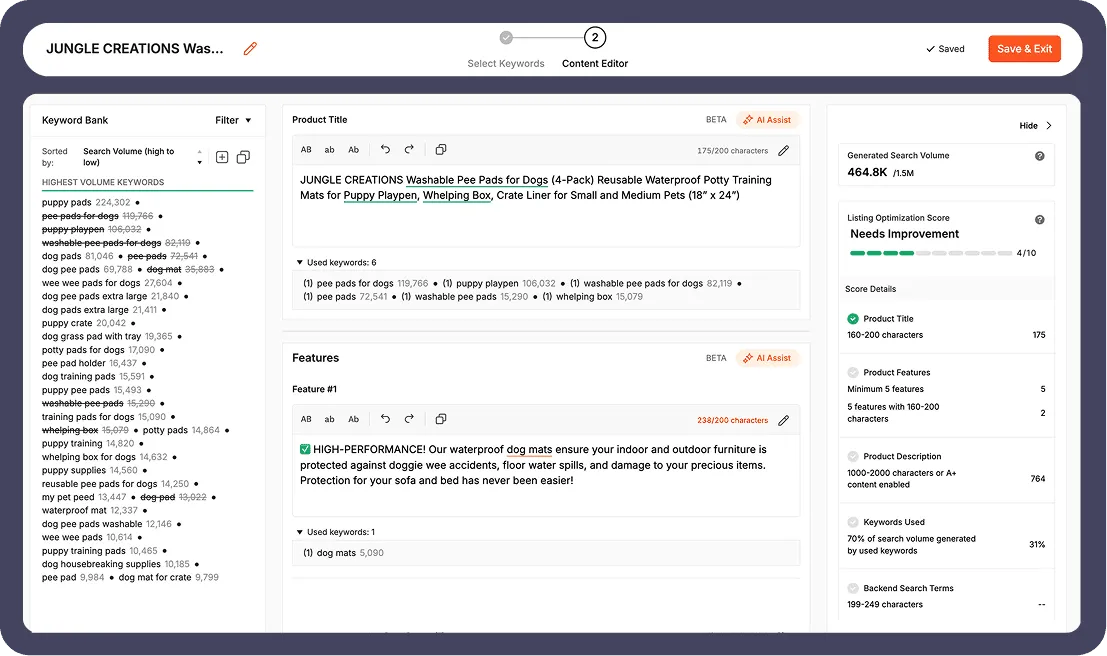Click inside the Feature #1 text area
The image size is (1107, 656).
tap(546, 475)
